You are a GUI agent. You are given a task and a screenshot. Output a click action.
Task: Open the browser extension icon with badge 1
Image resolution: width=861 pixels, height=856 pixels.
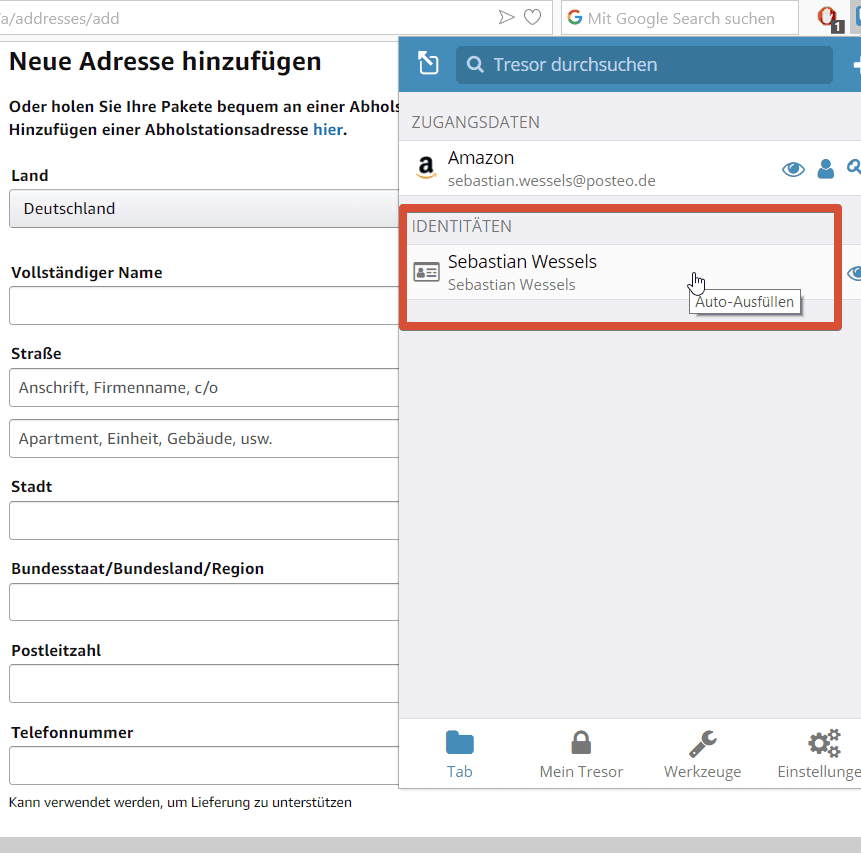pos(829,19)
